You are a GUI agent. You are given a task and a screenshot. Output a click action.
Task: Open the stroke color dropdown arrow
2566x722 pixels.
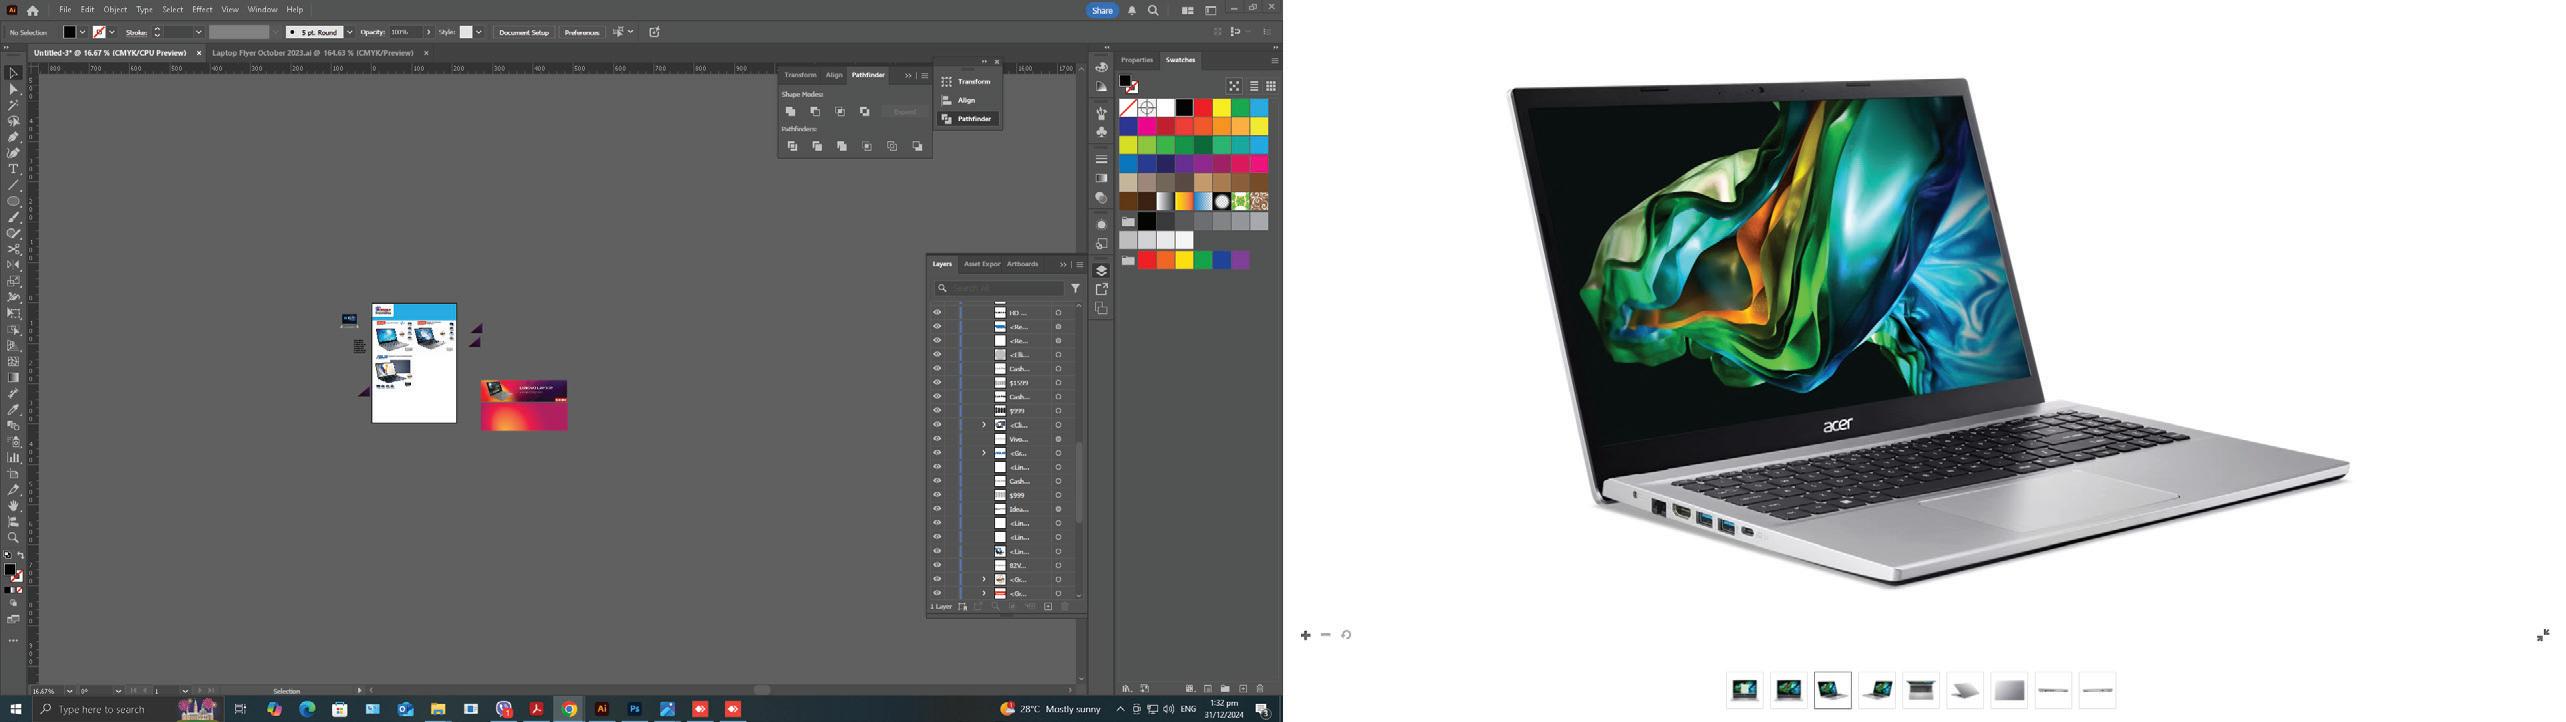(x=111, y=32)
